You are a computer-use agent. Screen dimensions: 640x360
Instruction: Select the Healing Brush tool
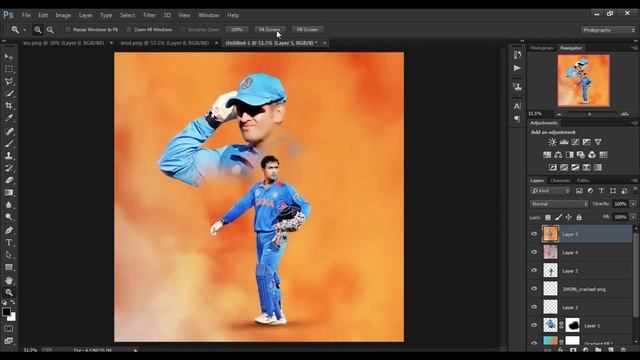pyautogui.click(x=9, y=131)
